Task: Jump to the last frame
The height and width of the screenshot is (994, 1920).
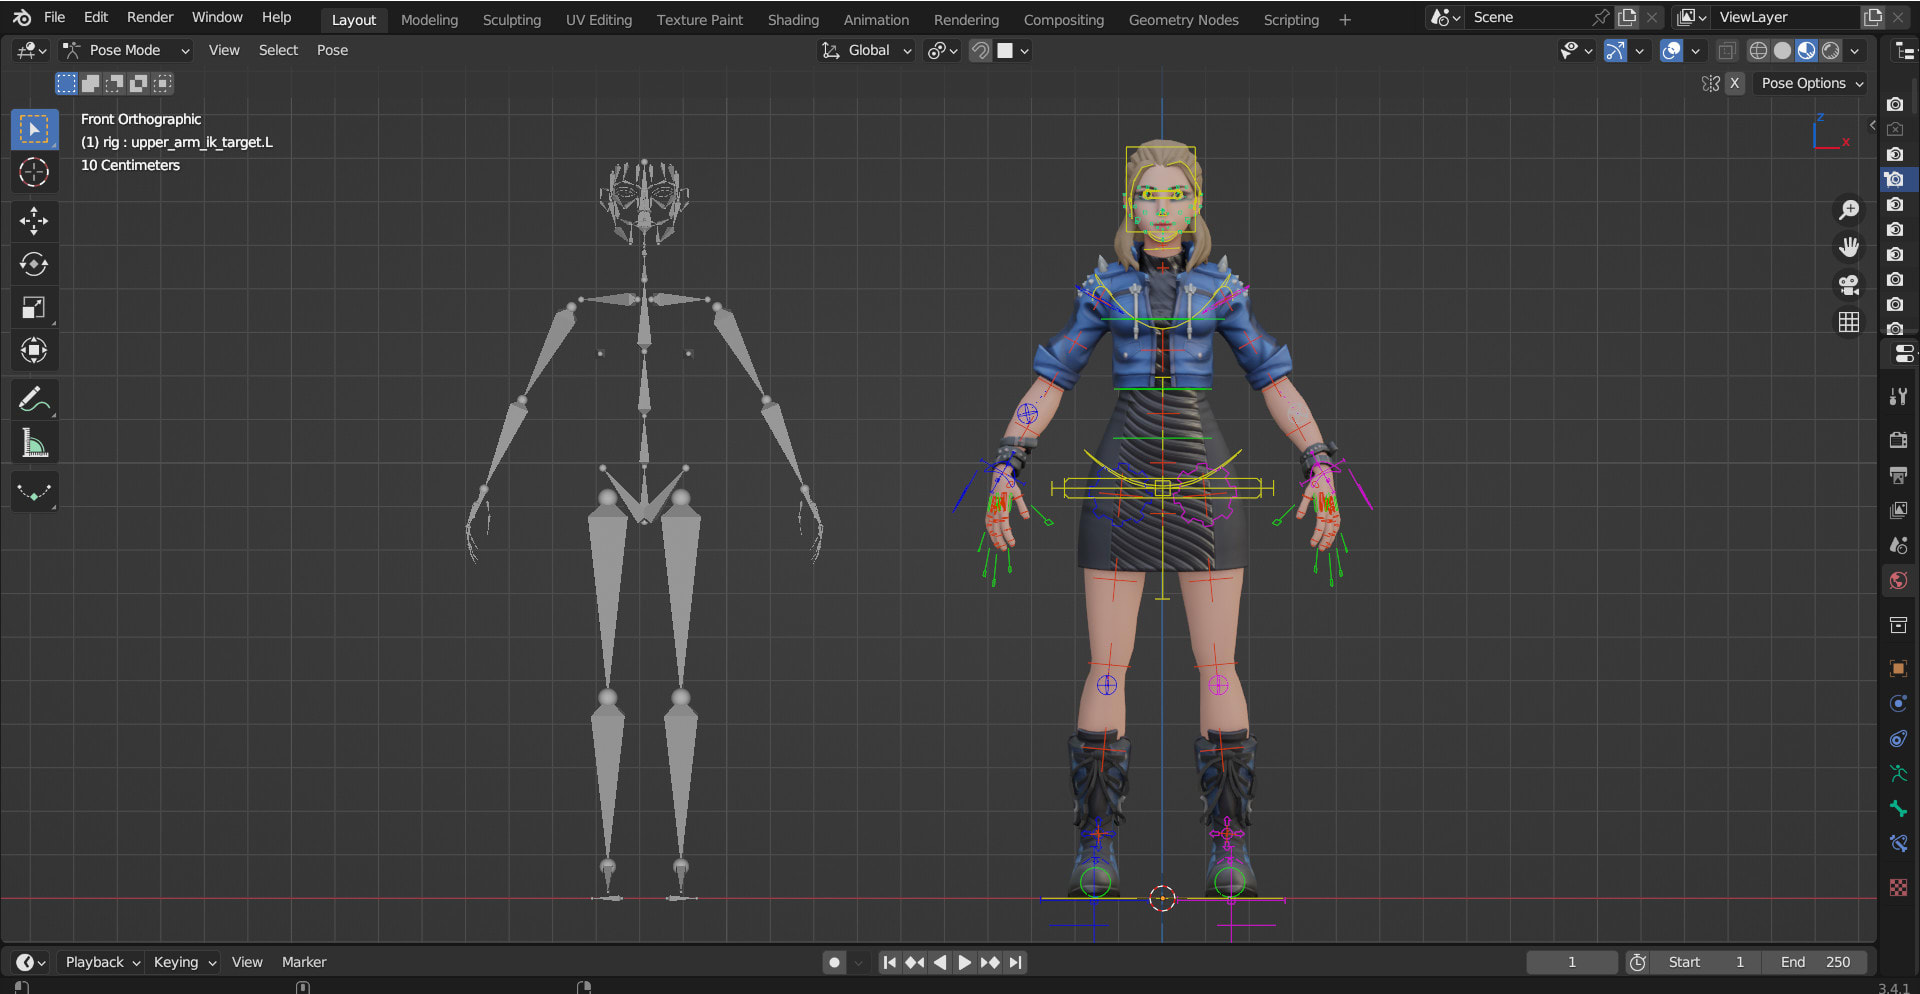Action: (1015, 962)
